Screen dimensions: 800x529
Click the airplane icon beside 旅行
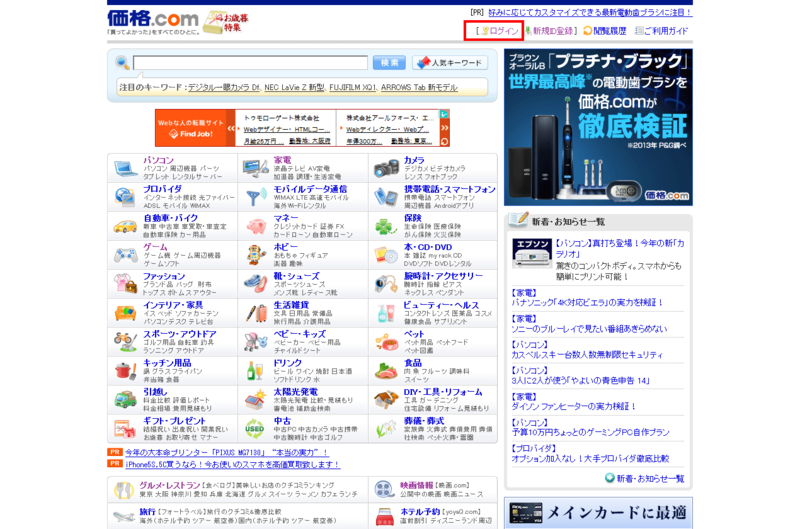pos(124,516)
